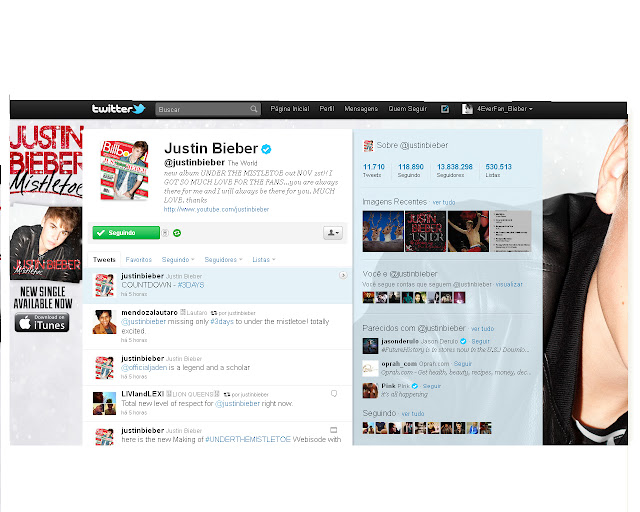Click the Buscar search field
The image size is (640, 512).
click(x=208, y=109)
